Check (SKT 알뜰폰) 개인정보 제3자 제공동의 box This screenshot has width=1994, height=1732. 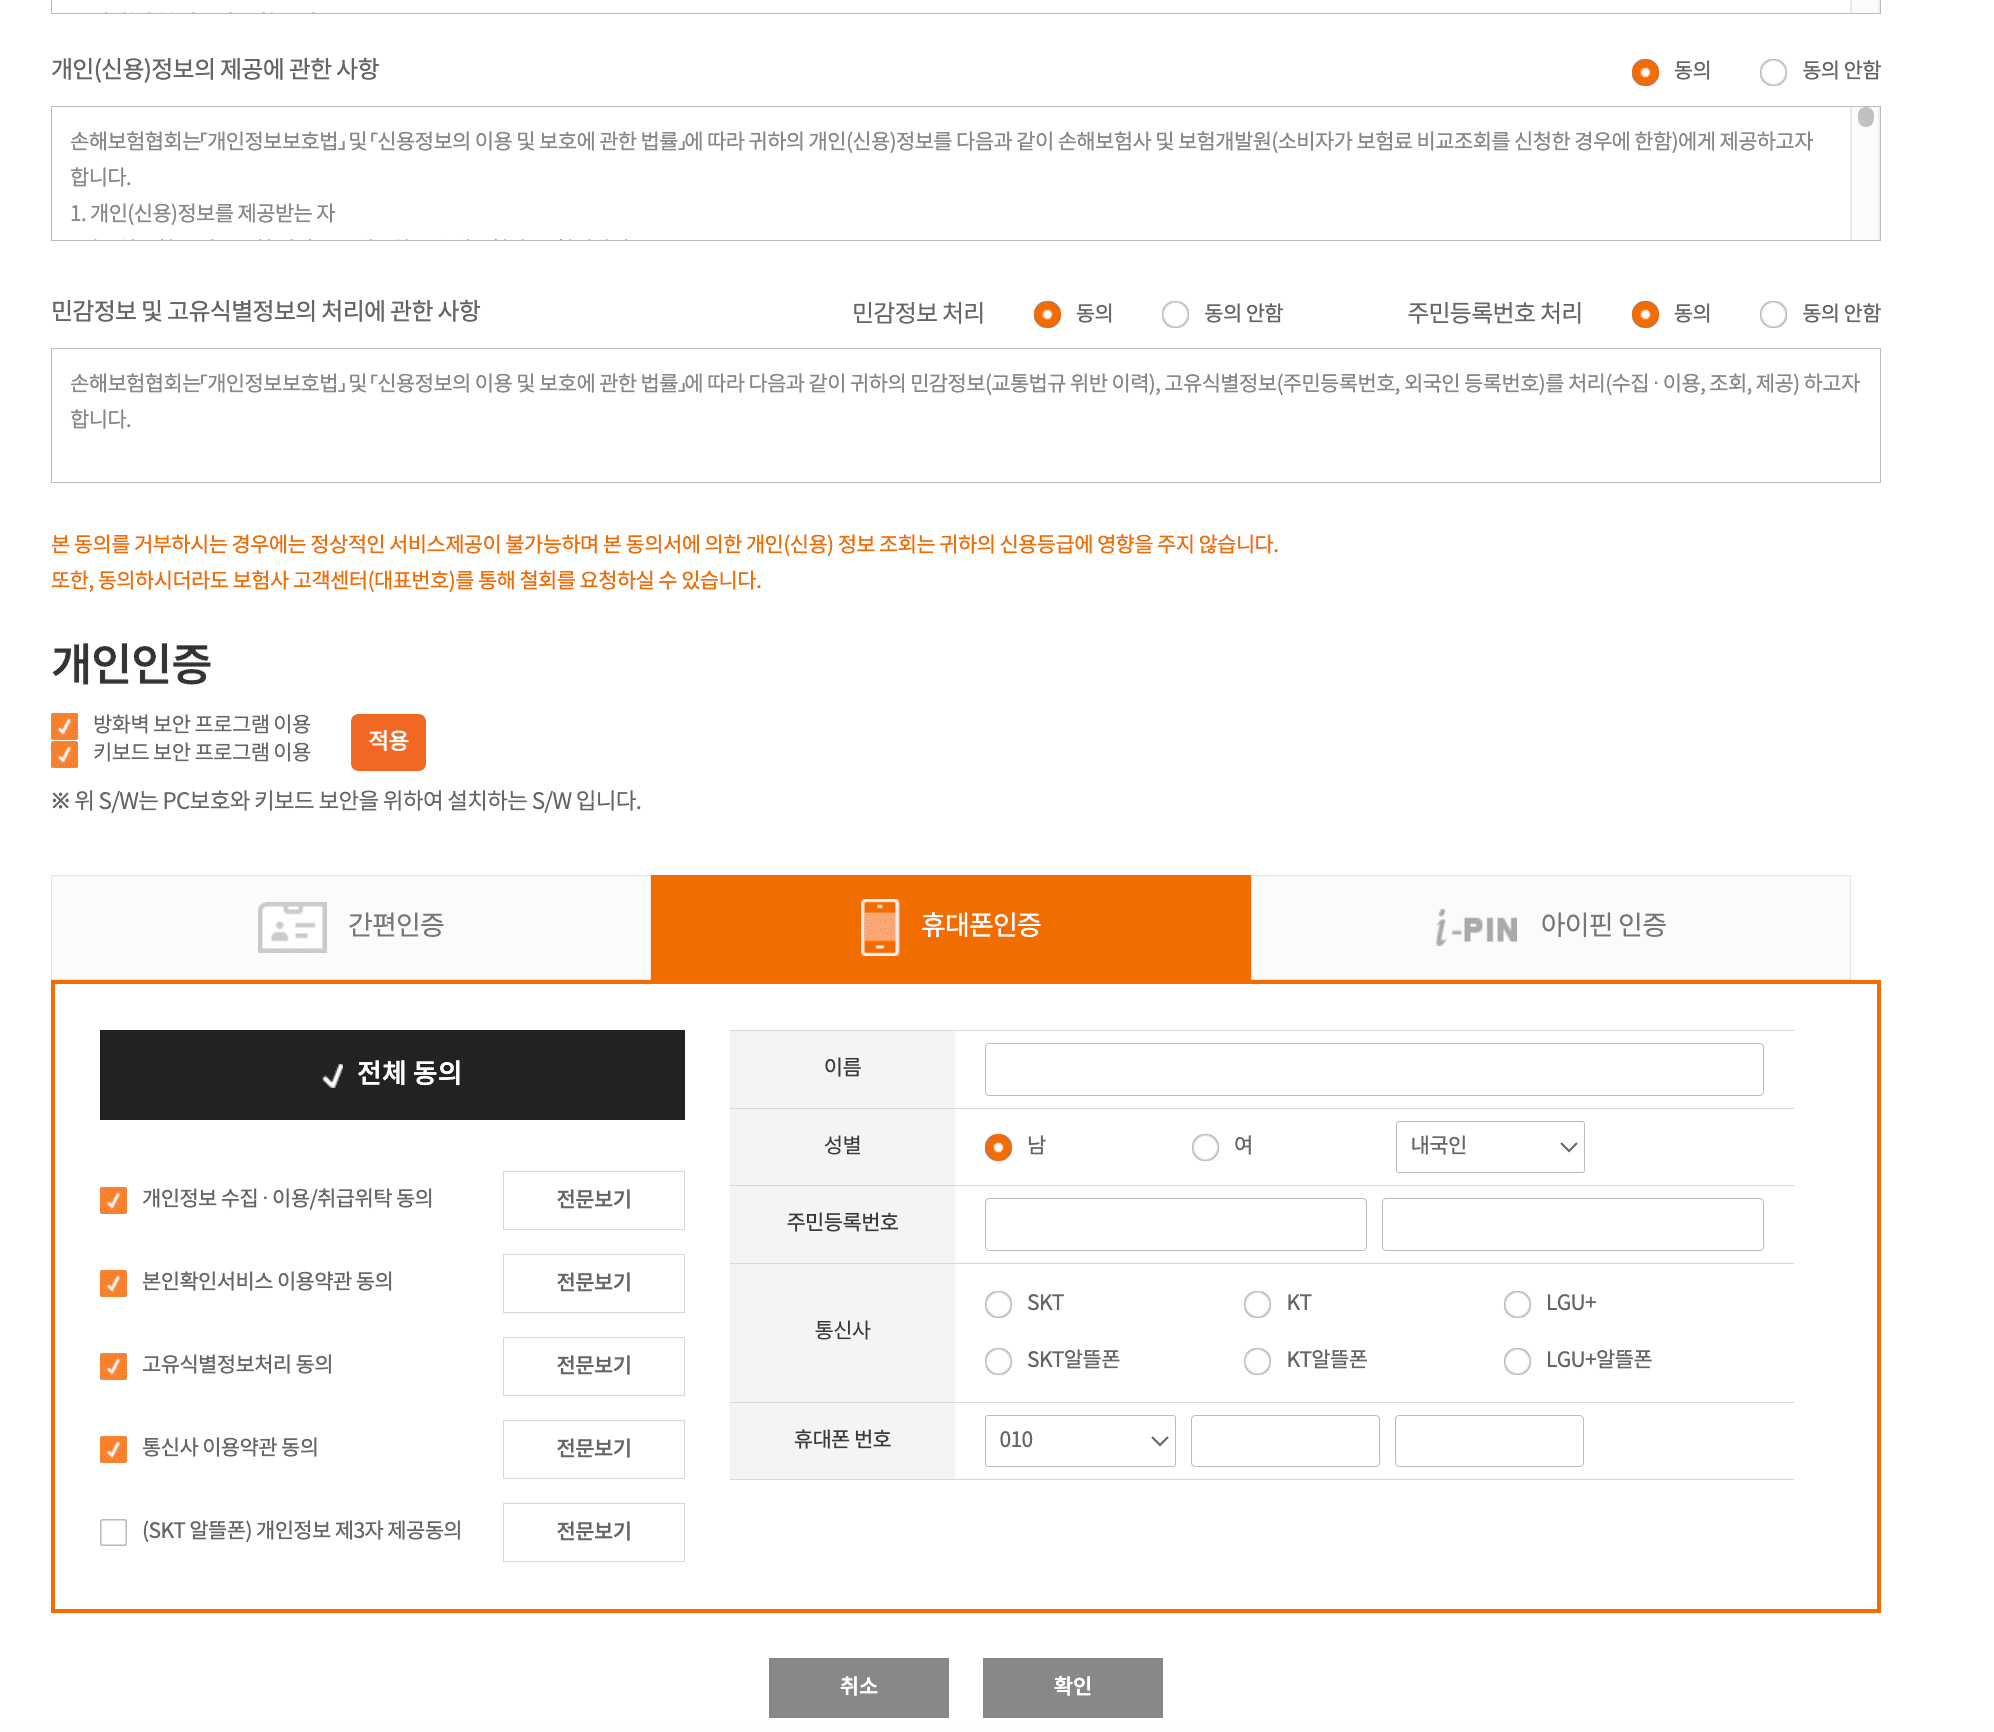114,1531
